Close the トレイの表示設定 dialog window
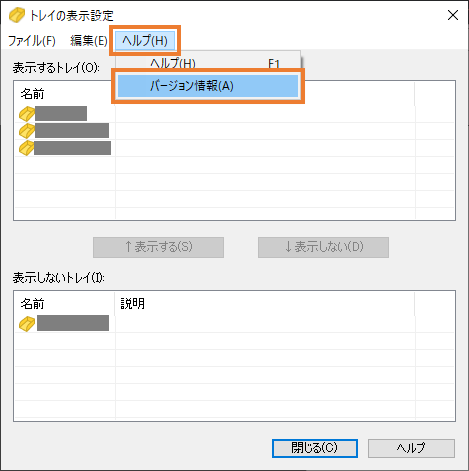Screen dimensions: 469x471 click(453, 15)
